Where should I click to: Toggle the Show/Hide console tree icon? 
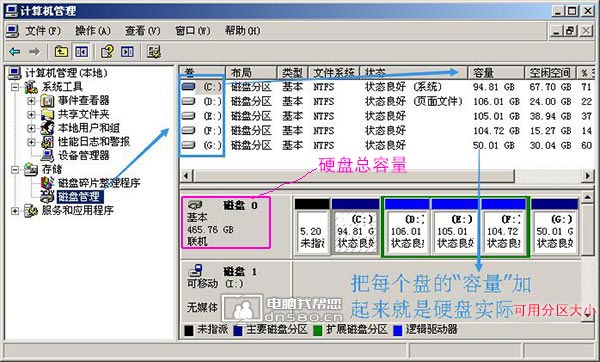(x=81, y=51)
